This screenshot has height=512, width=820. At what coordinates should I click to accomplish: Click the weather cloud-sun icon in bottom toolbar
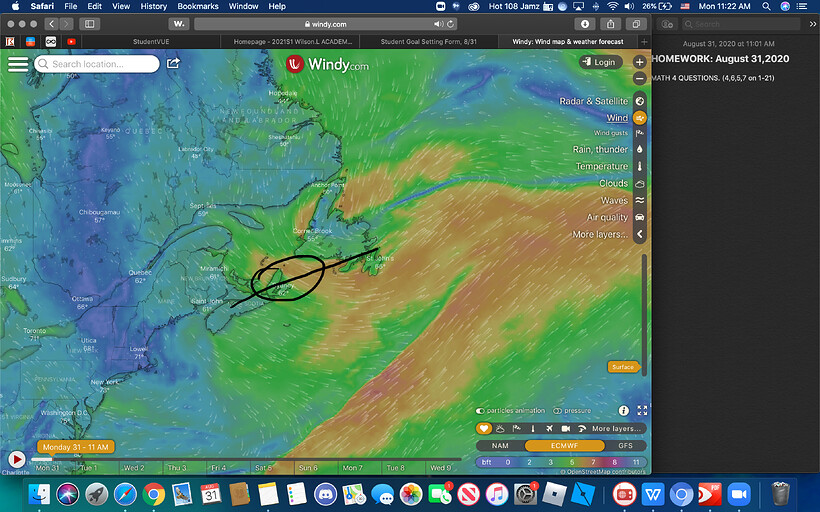pos(500,428)
